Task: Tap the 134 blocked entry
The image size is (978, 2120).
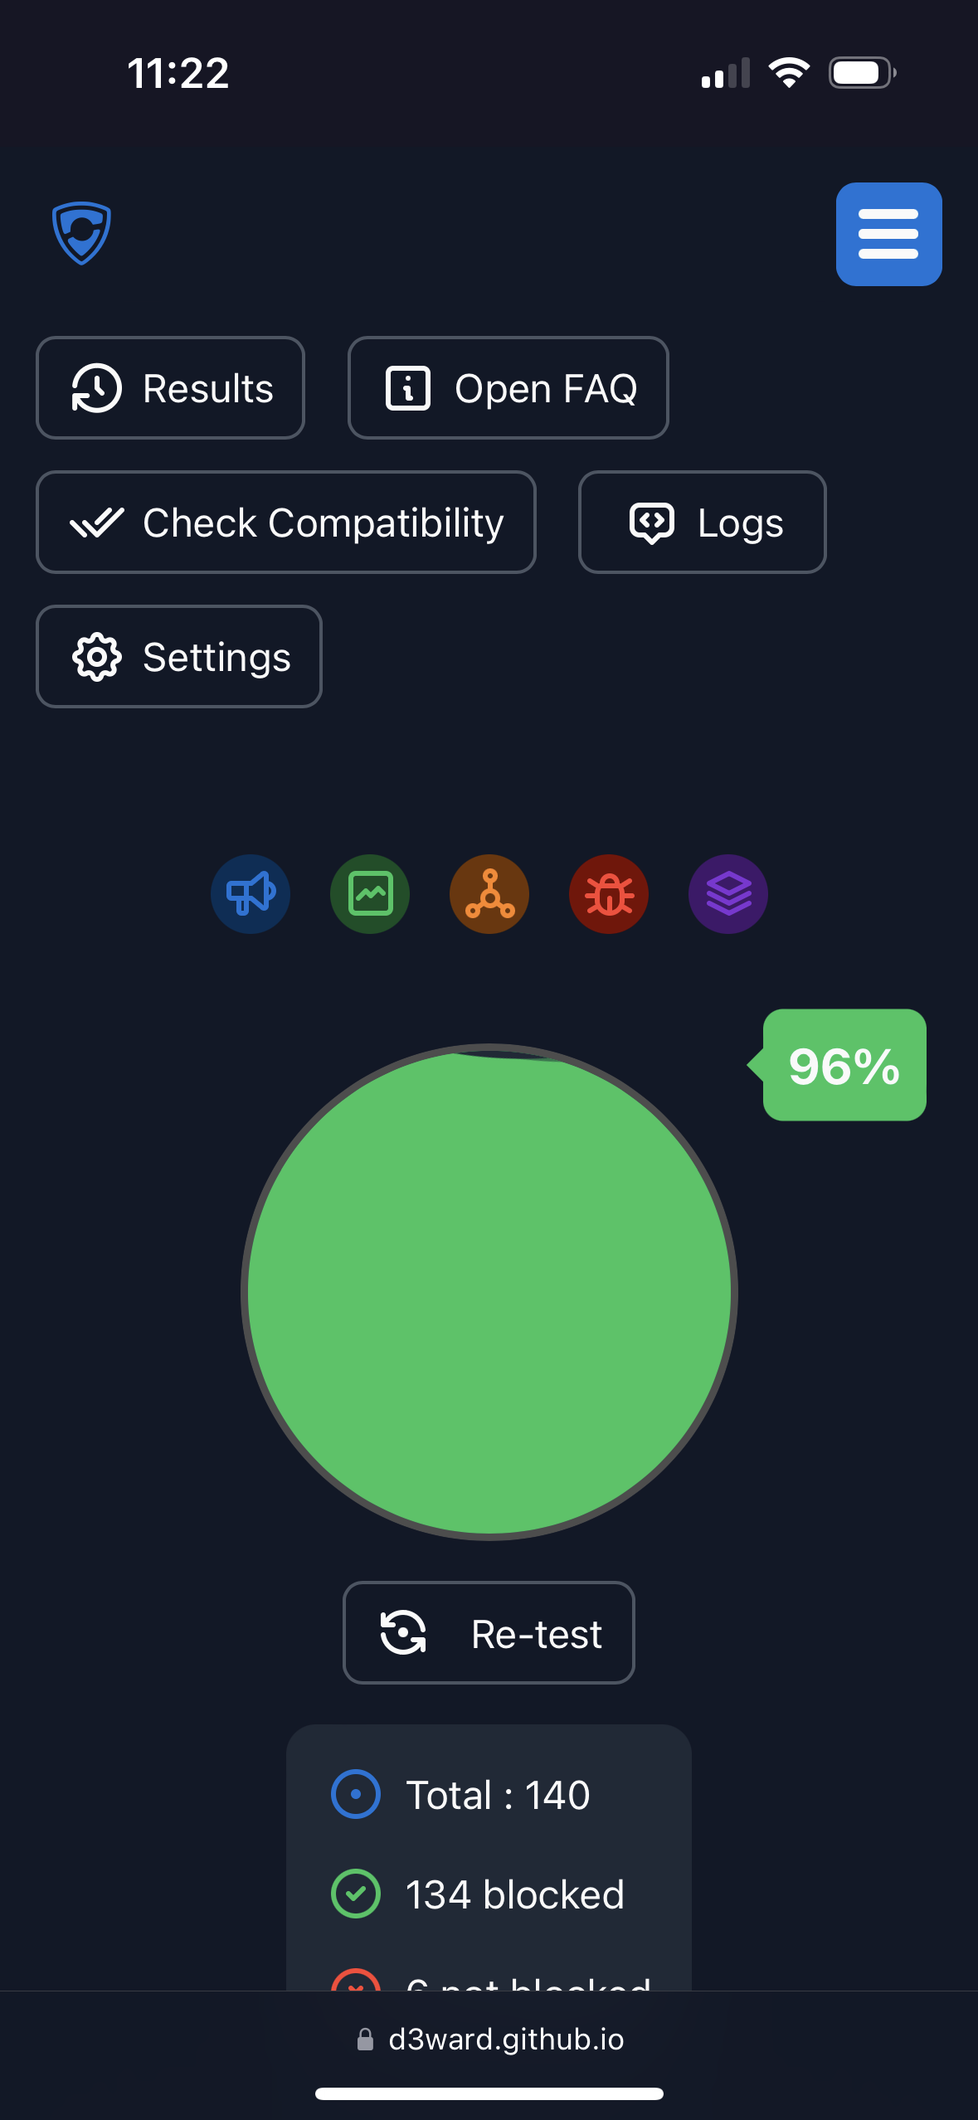Action: [x=514, y=1895]
